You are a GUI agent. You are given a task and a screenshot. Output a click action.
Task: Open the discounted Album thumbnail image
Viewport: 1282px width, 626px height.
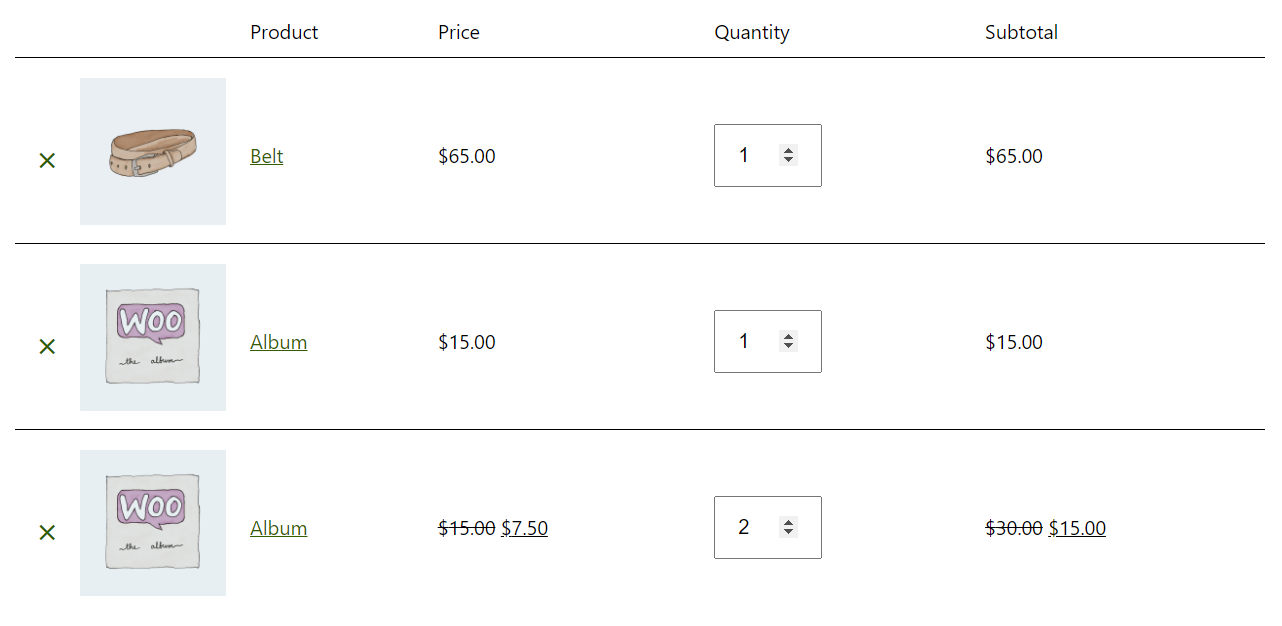(x=153, y=523)
